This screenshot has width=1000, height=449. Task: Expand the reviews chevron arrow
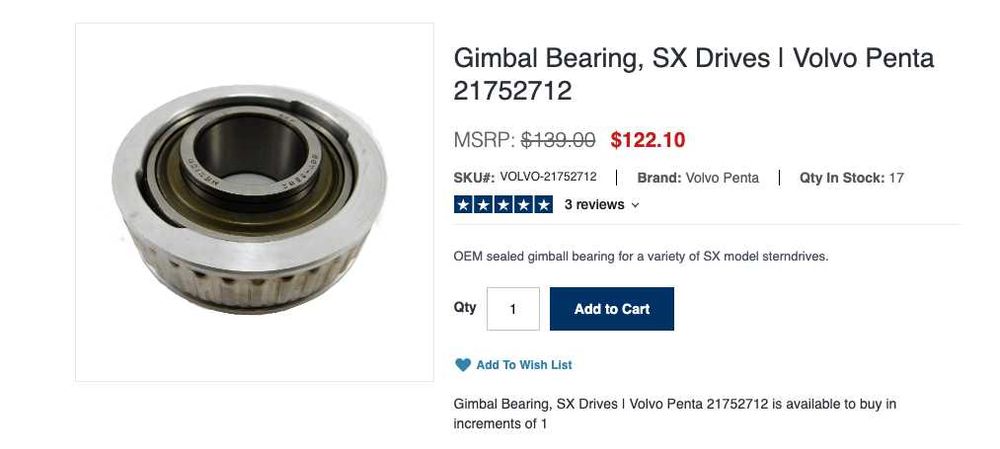pyautogui.click(x=635, y=205)
